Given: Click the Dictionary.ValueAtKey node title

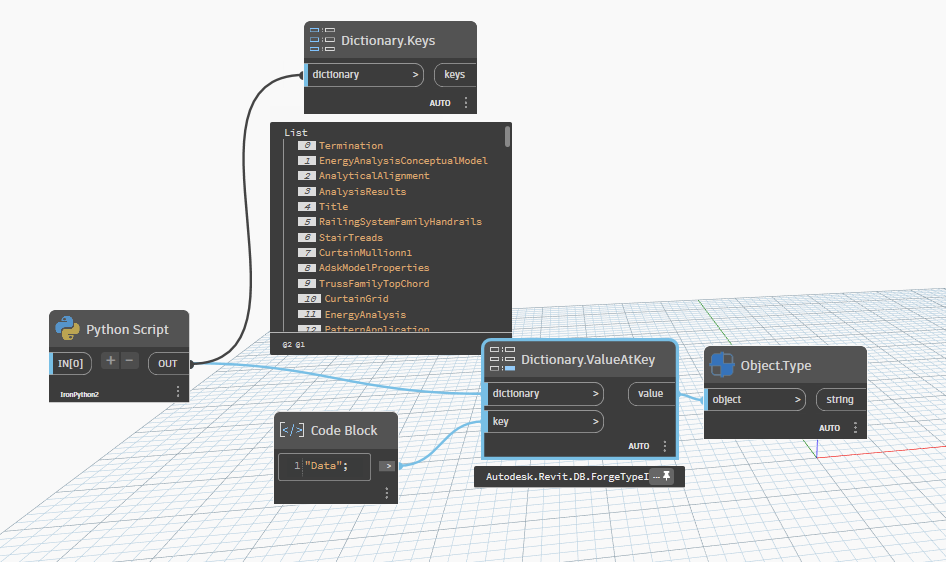Looking at the screenshot, I should (588, 359).
